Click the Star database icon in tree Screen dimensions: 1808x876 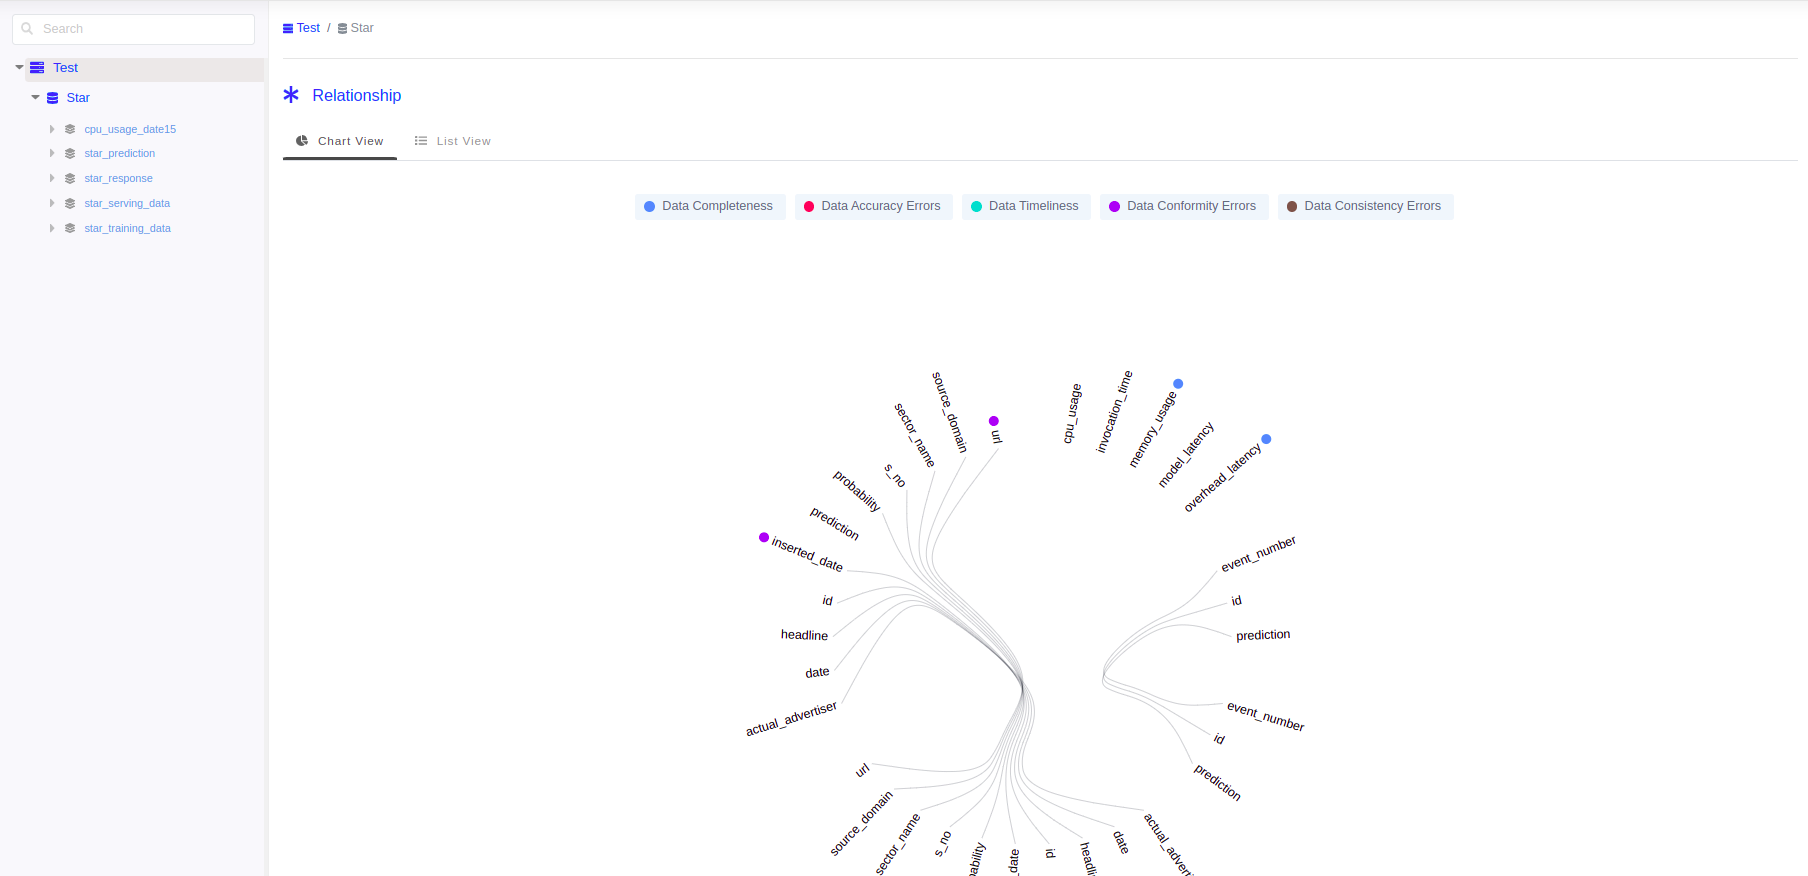(52, 98)
